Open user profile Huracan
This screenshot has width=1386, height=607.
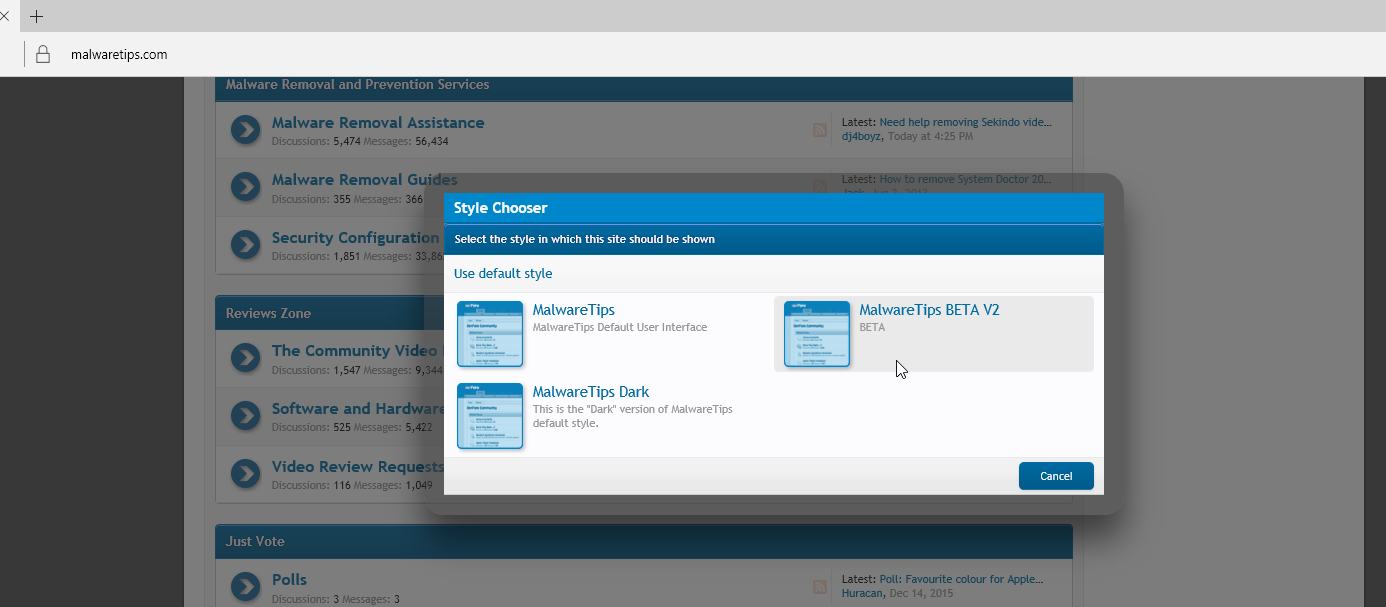(x=862, y=593)
